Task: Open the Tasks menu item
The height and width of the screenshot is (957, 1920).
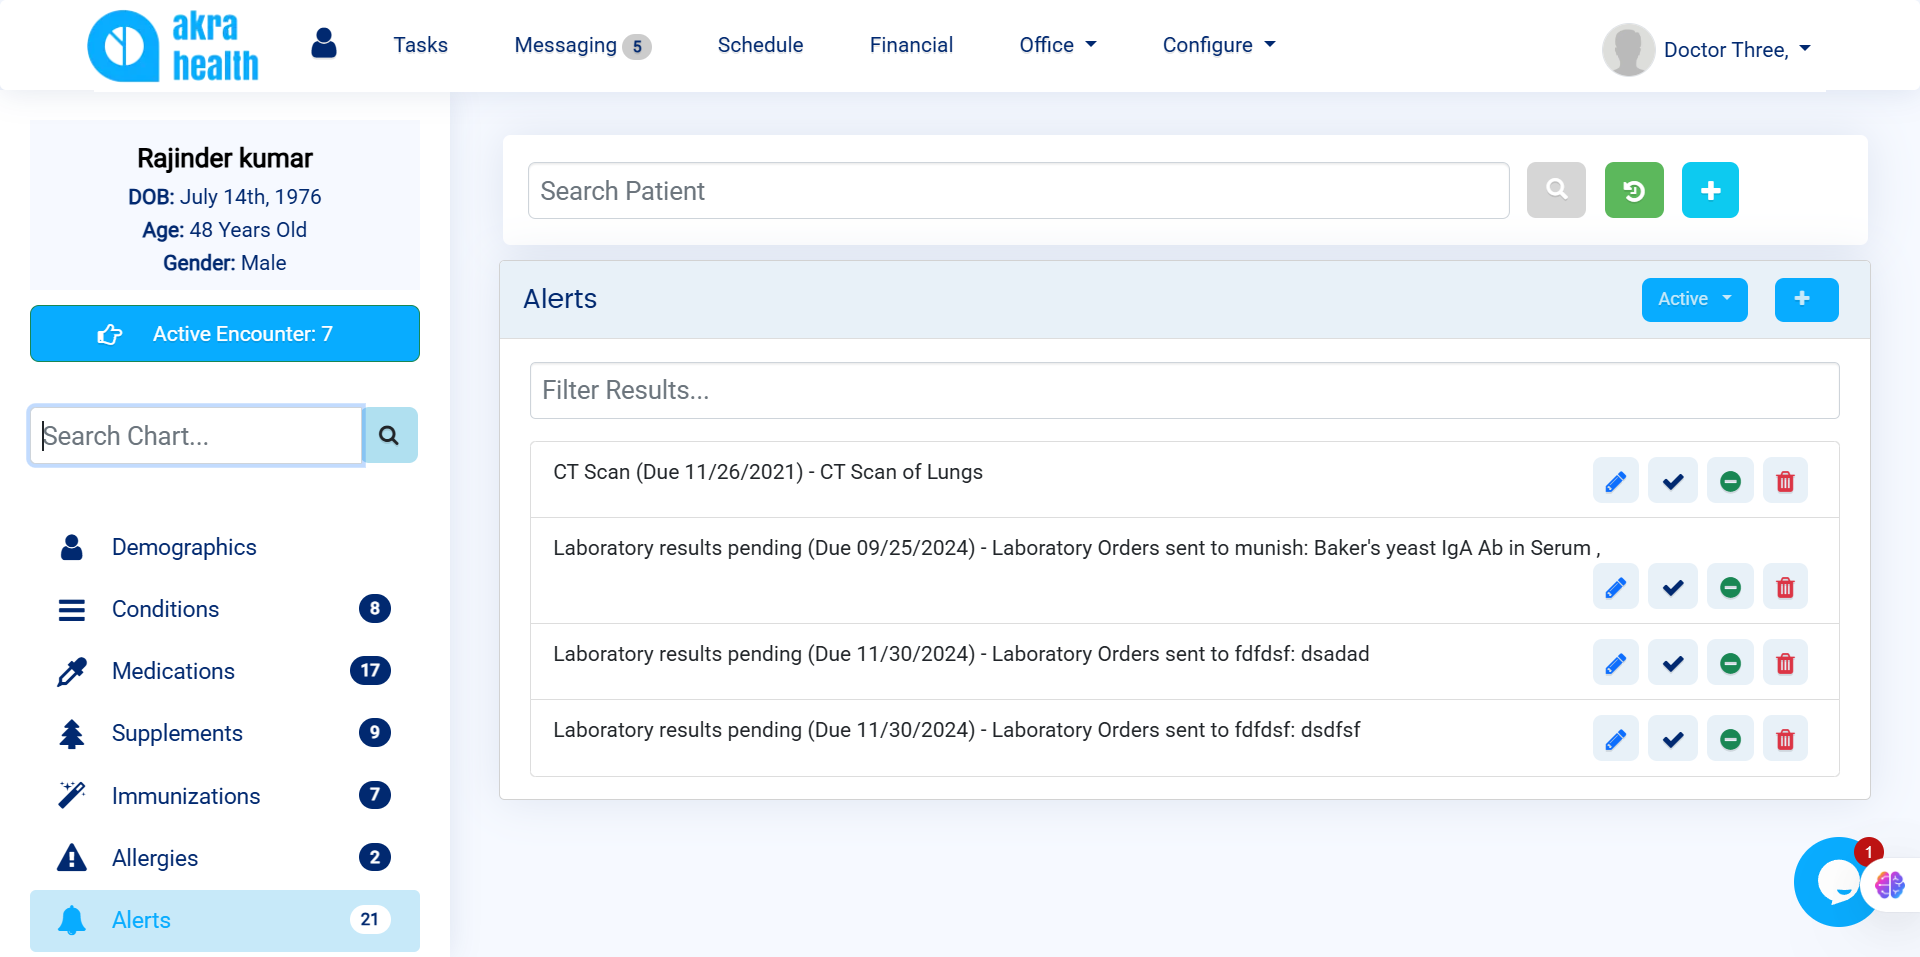Action: [420, 45]
